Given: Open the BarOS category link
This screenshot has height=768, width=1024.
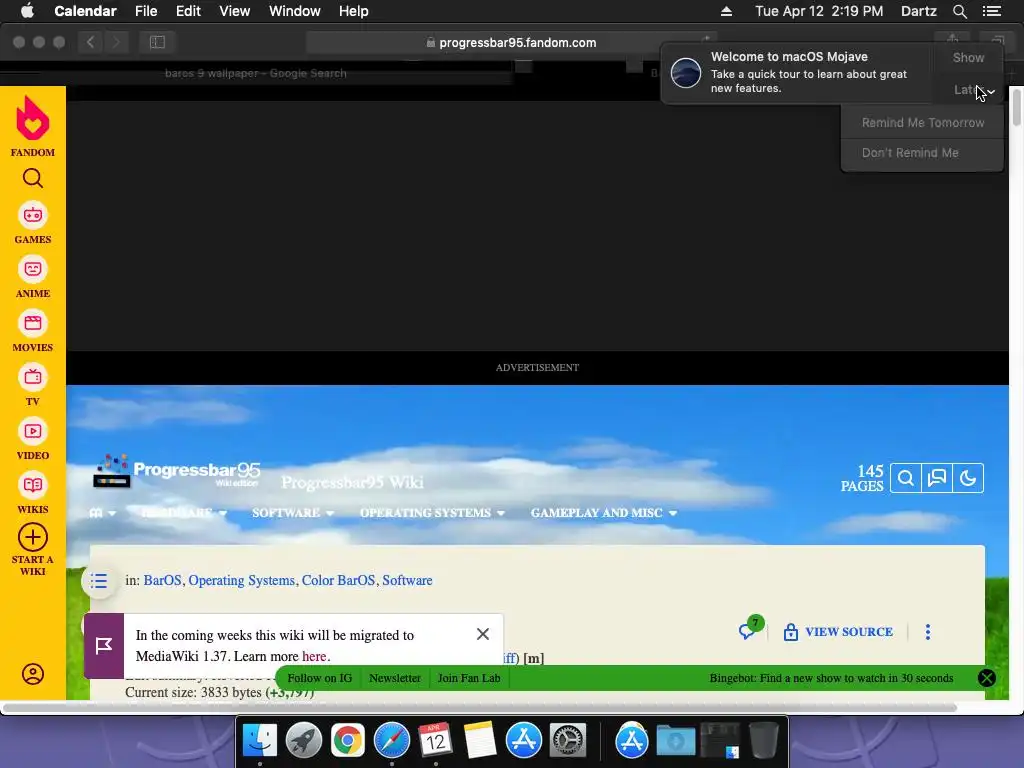Looking at the screenshot, I should tap(163, 580).
